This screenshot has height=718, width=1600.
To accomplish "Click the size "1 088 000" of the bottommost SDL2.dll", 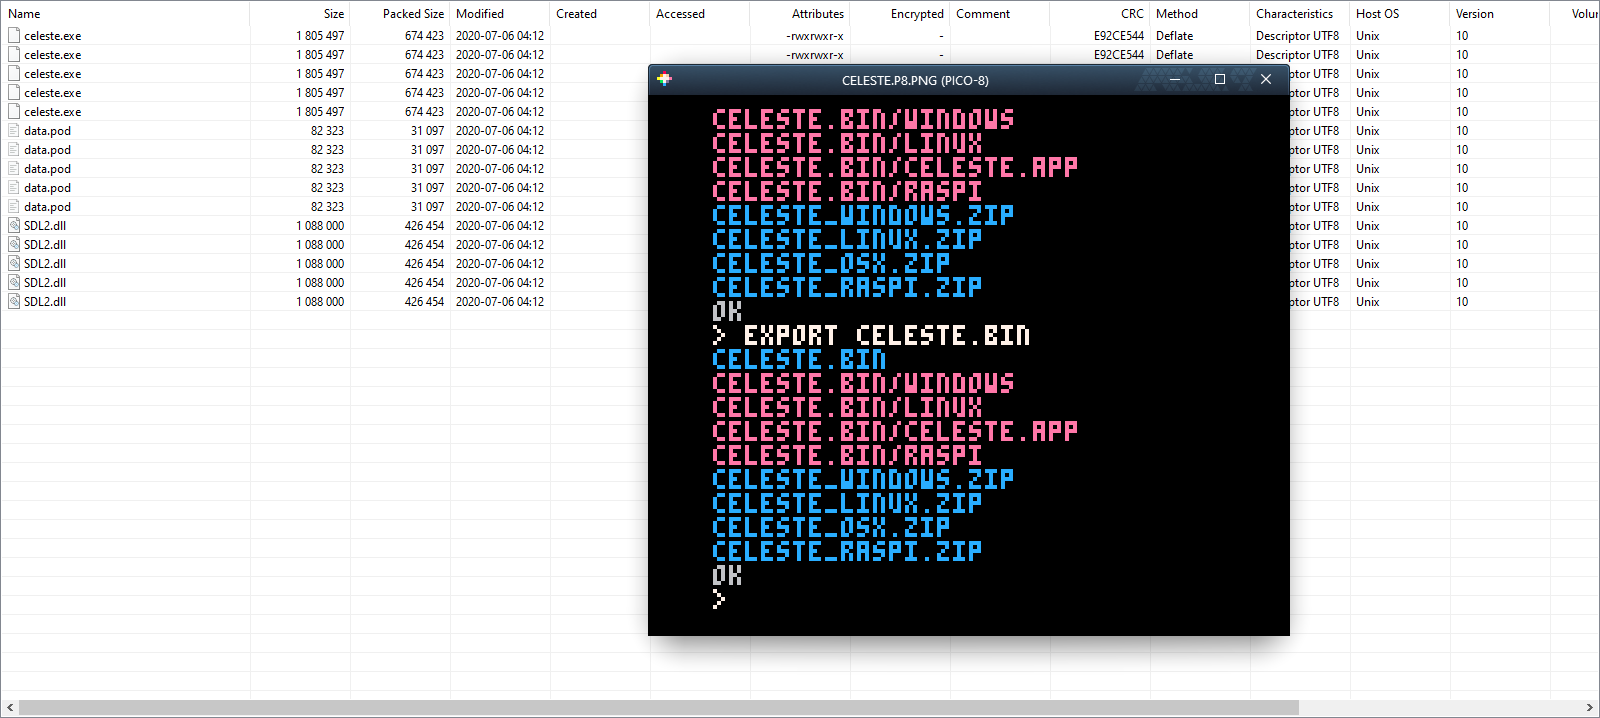I will [x=320, y=302].
